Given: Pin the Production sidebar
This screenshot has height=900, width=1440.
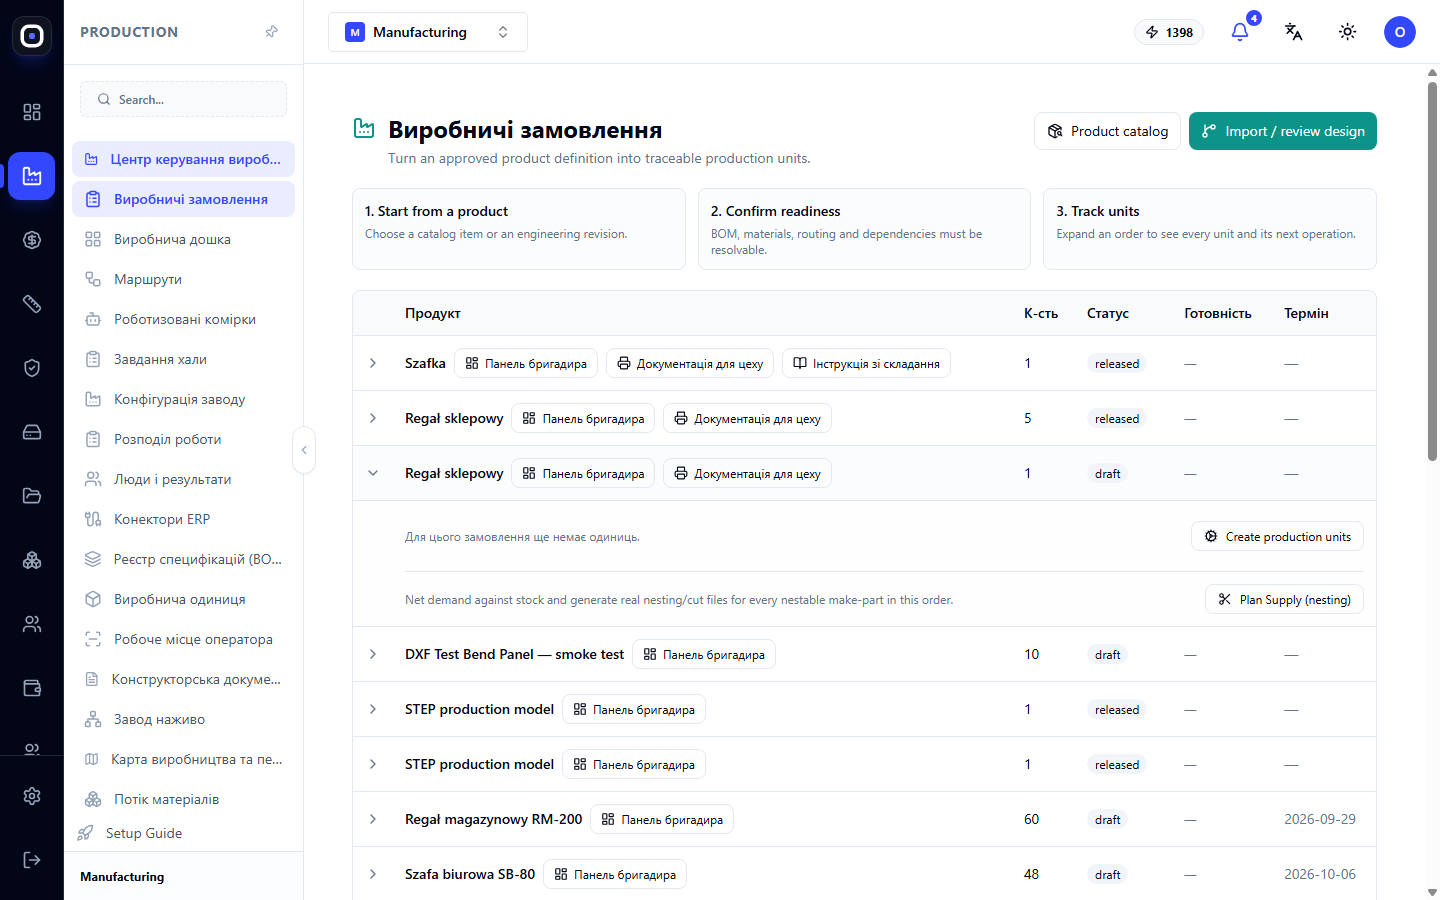Looking at the screenshot, I should 271,32.
